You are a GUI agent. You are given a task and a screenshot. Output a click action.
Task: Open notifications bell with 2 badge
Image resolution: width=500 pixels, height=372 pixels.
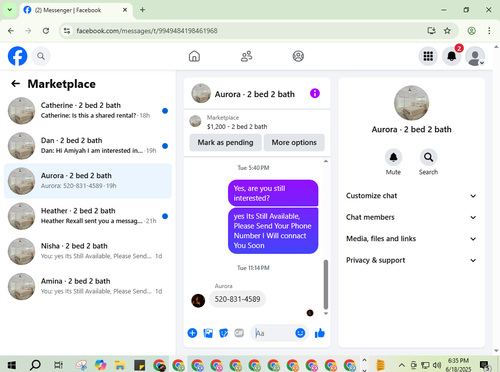click(x=452, y=56)
